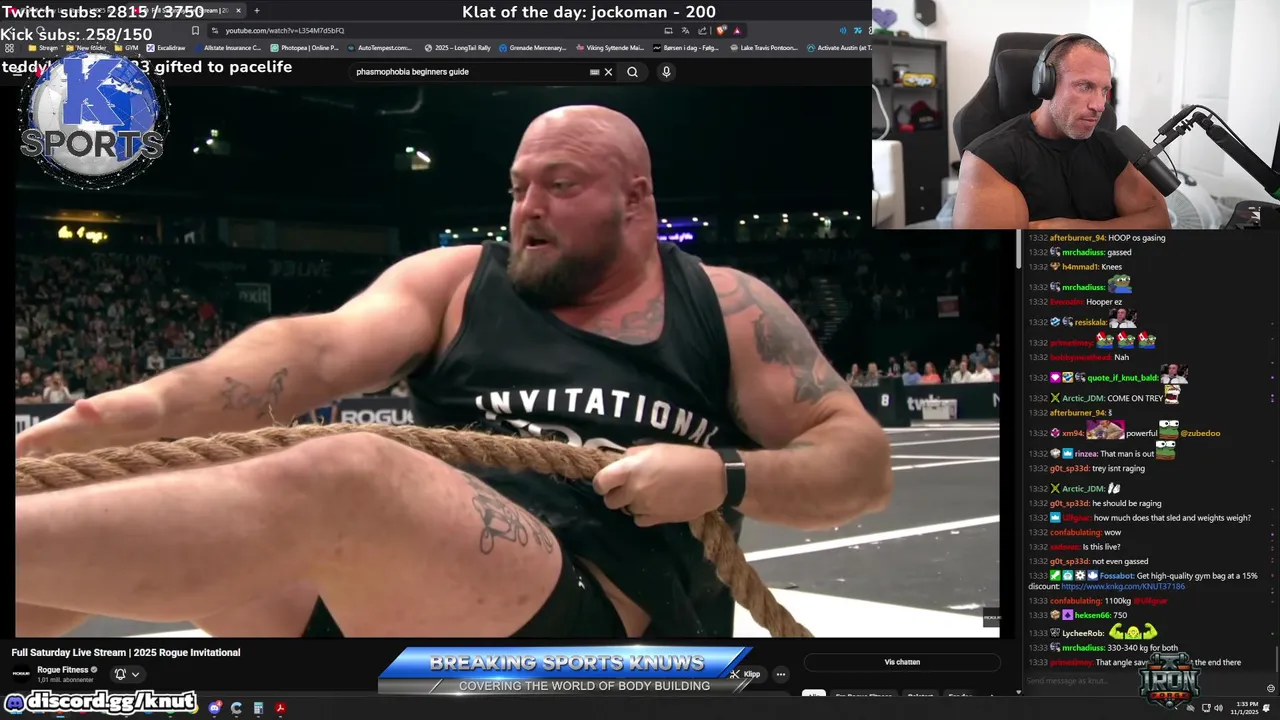Click the video title Full Saturday Live Stream

126,653
